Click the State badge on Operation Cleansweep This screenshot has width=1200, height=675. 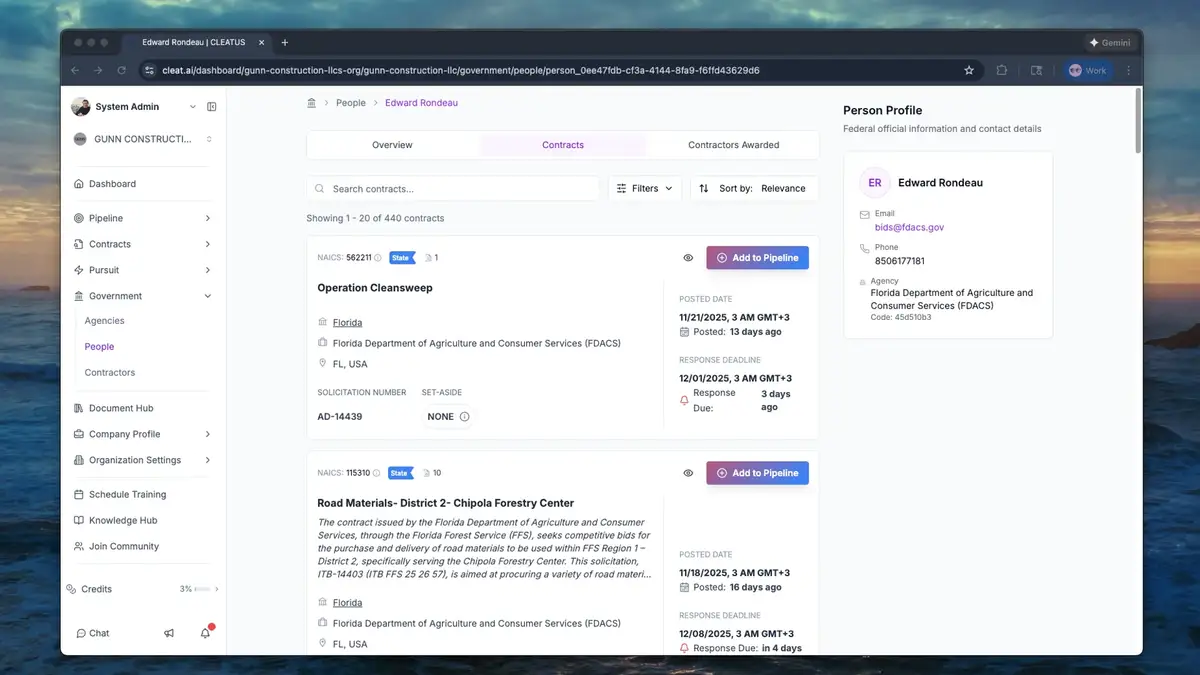[402, 258]
